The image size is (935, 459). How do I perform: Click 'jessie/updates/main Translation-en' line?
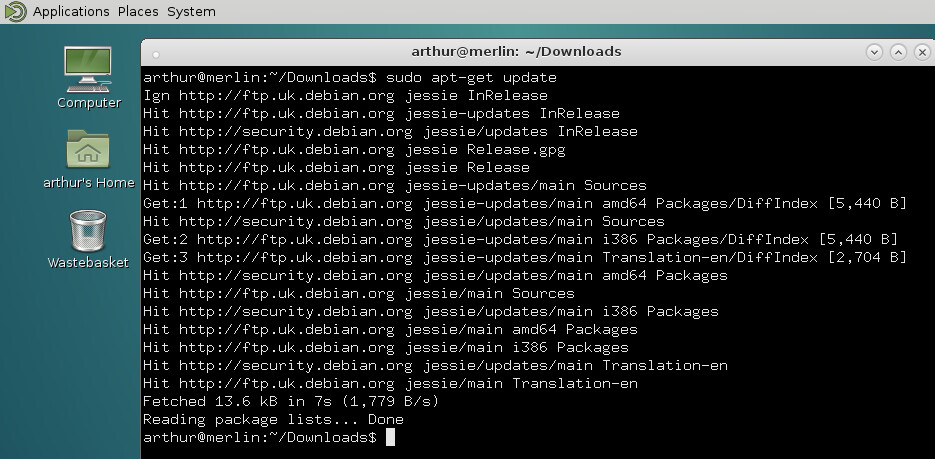click(435, 365)
